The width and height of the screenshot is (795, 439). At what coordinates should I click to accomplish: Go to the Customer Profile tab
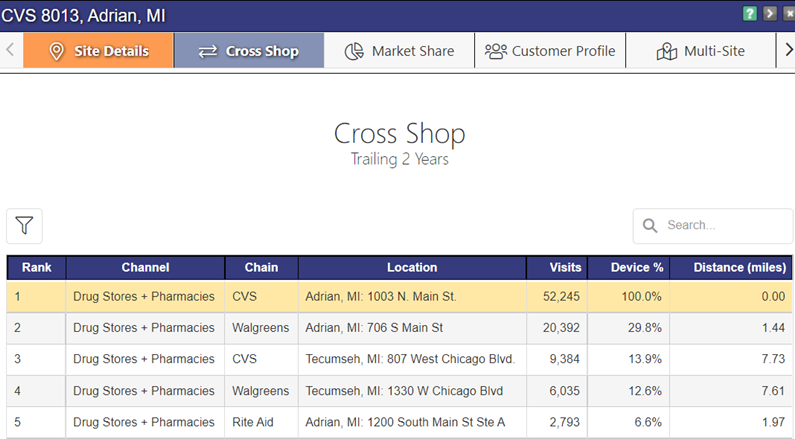point(550,51)
